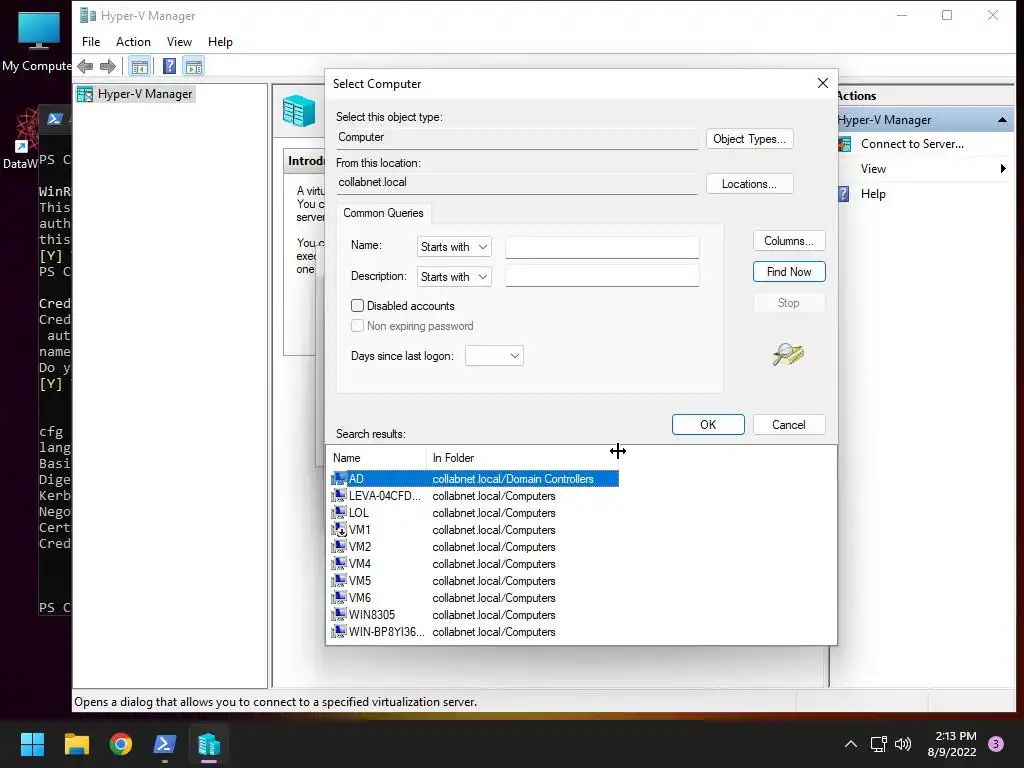Select the Common Queries tab

pyautogui.click(x=383, y=213)
